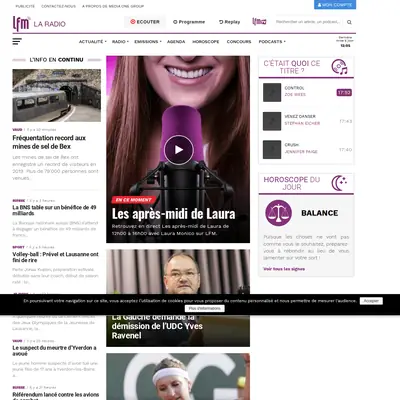Image resolution: width=400 pixels, height=400 pixels.
Task: Read Fréquentation record aux mines de sel article
Action: pos(49,142)
